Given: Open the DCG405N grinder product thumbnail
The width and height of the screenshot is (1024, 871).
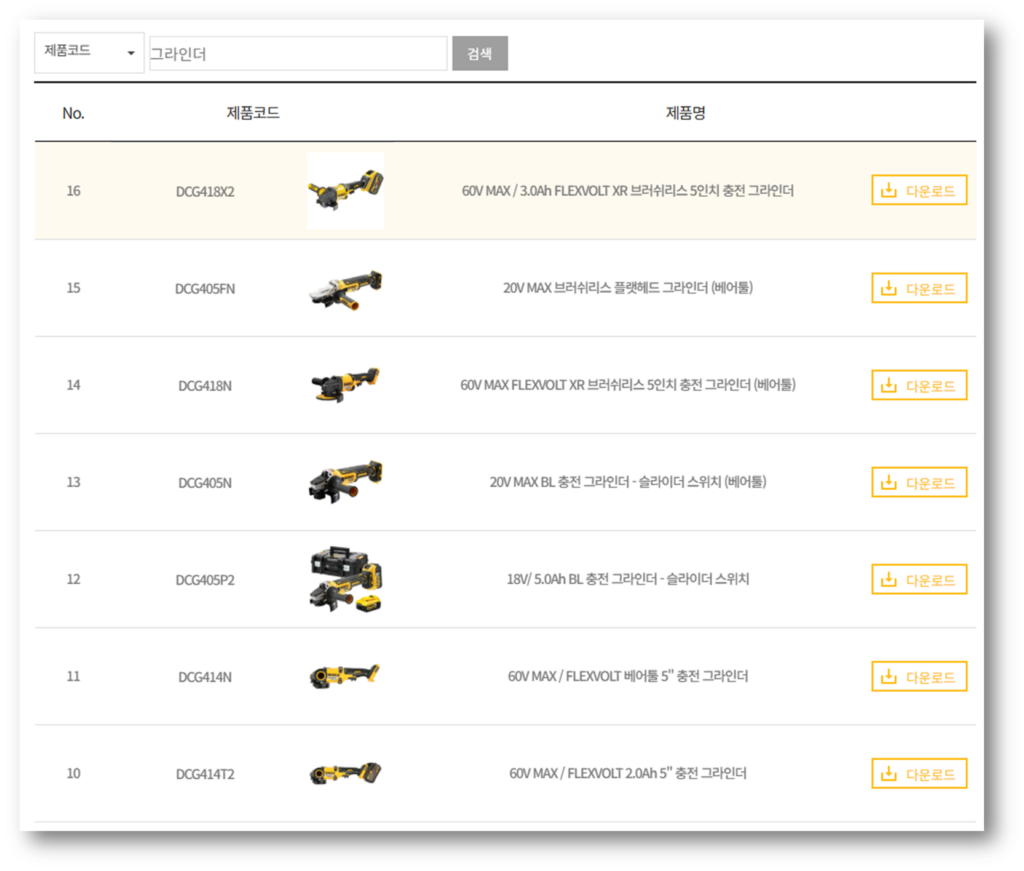Looking at the screenshot, I should 345,482.
